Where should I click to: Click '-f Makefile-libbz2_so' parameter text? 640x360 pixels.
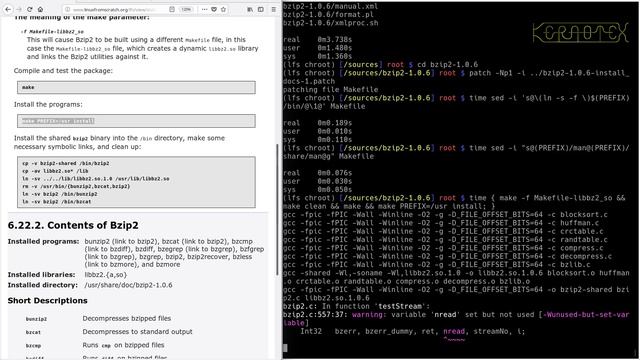click(x=52, y=31)
